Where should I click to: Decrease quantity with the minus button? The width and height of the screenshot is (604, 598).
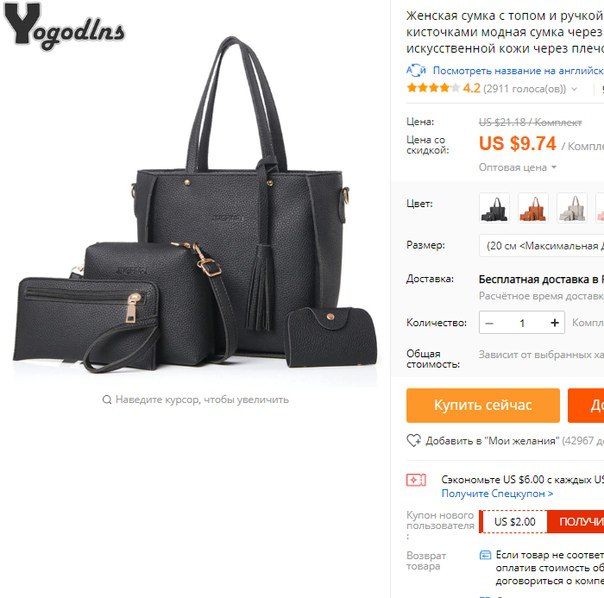tap(490, 323)
